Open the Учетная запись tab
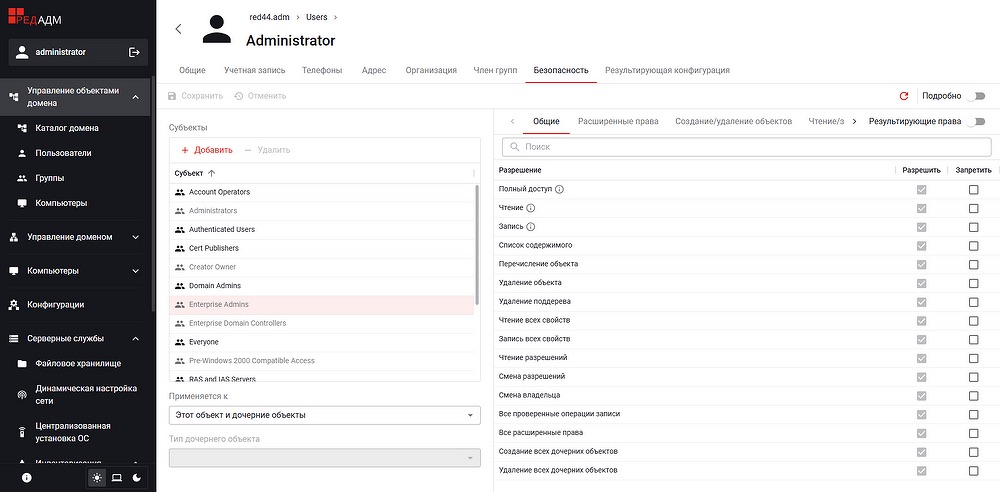The image size is (1000, 492). [x=254, y=70]
